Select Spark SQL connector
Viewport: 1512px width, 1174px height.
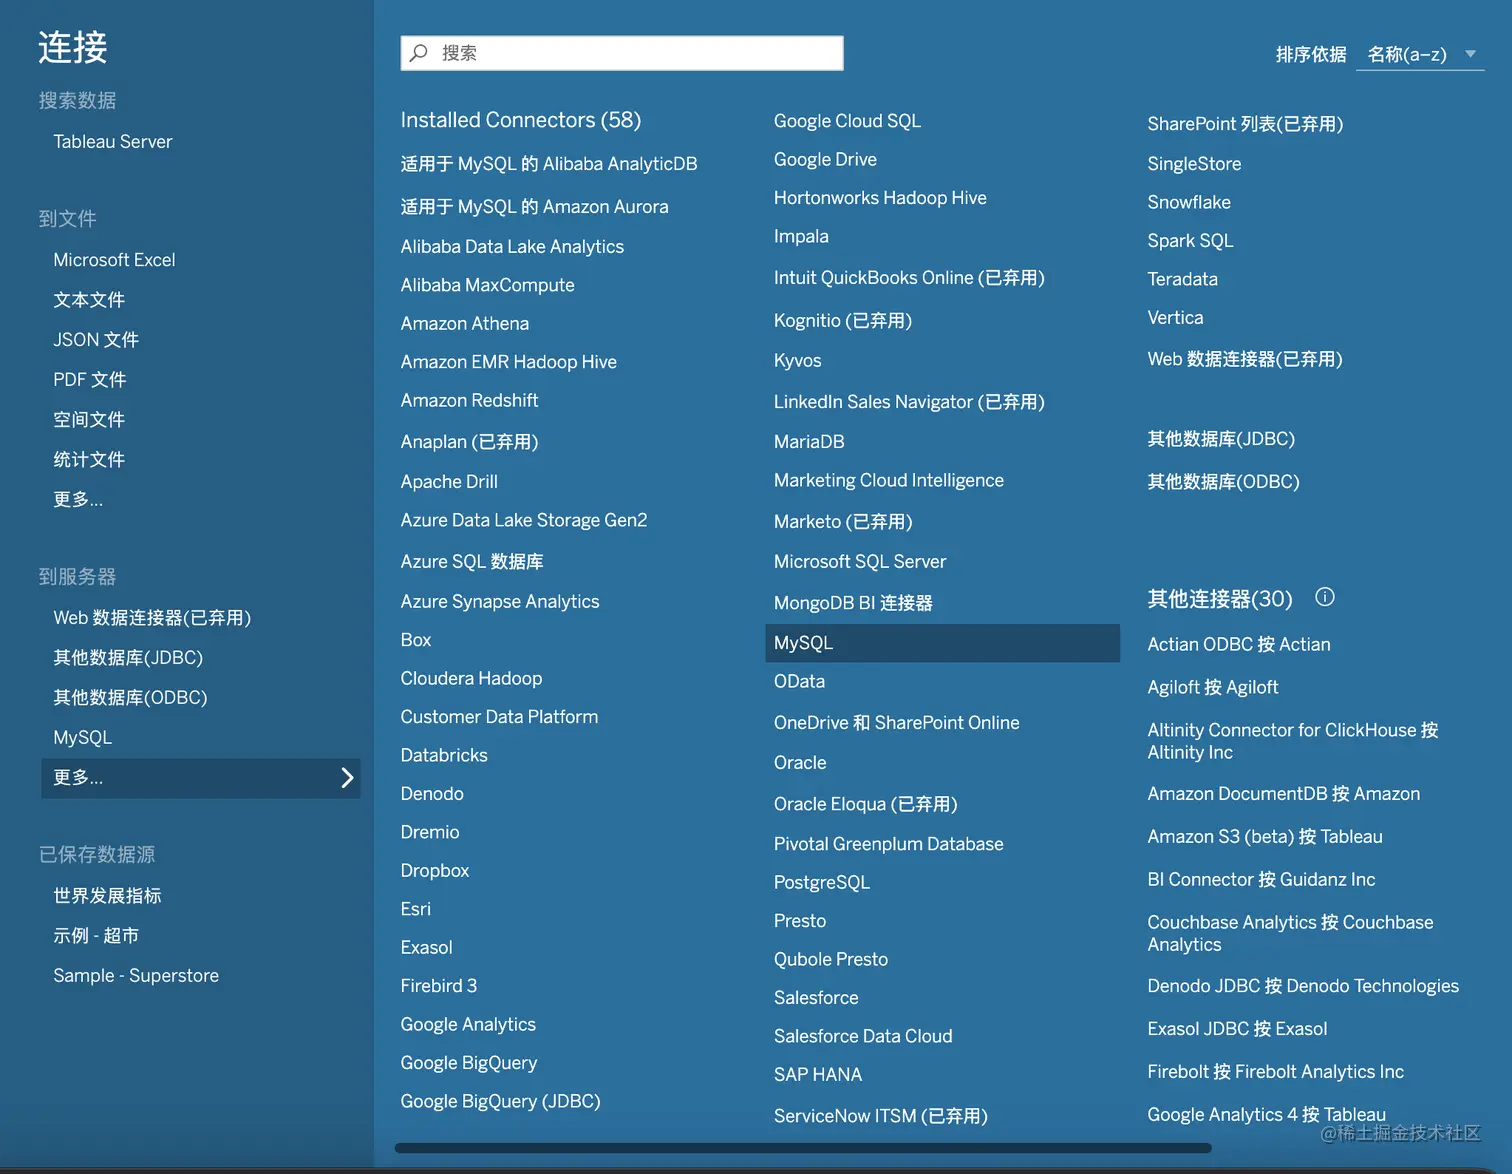[1190, 241]
